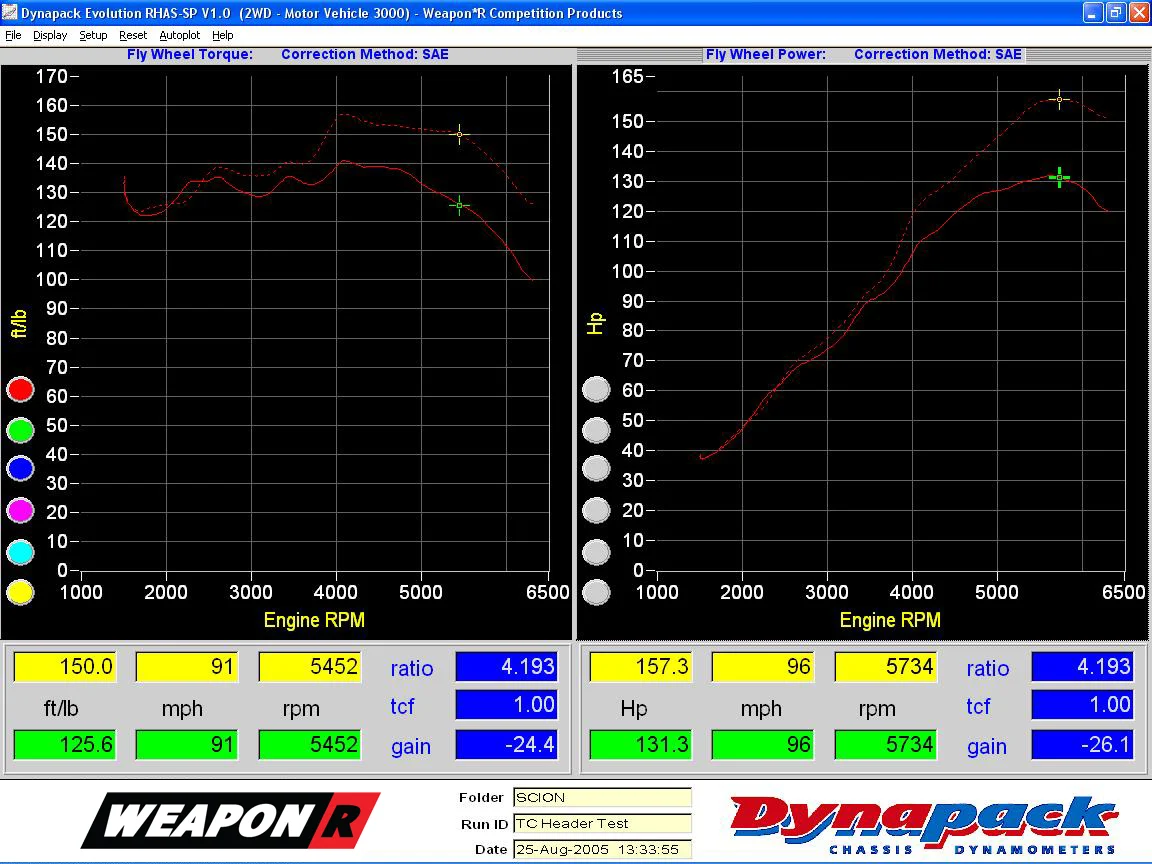Toggle the cyan run color button

coord(20,552)
